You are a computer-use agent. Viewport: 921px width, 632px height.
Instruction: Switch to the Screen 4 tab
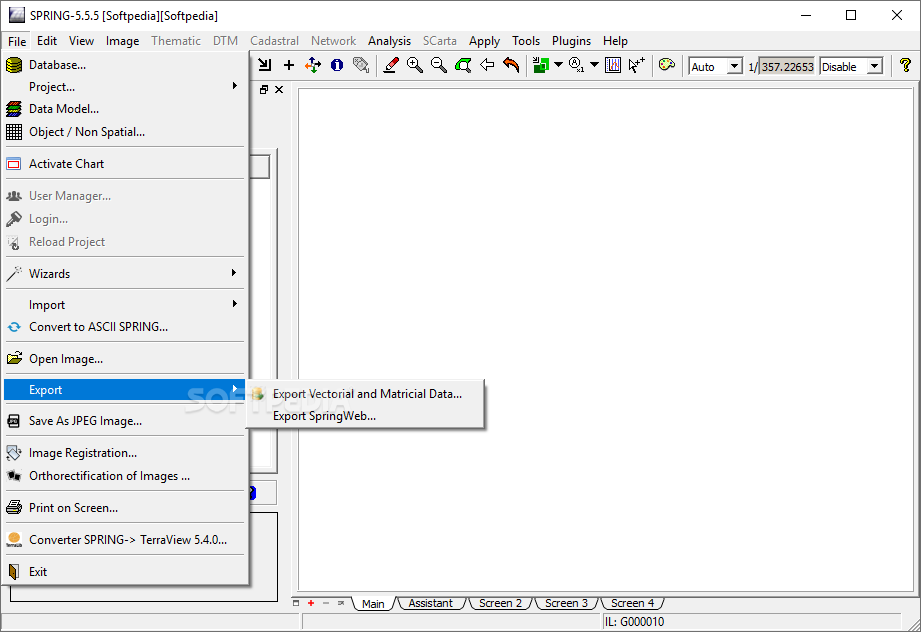[x=632, y=603]
